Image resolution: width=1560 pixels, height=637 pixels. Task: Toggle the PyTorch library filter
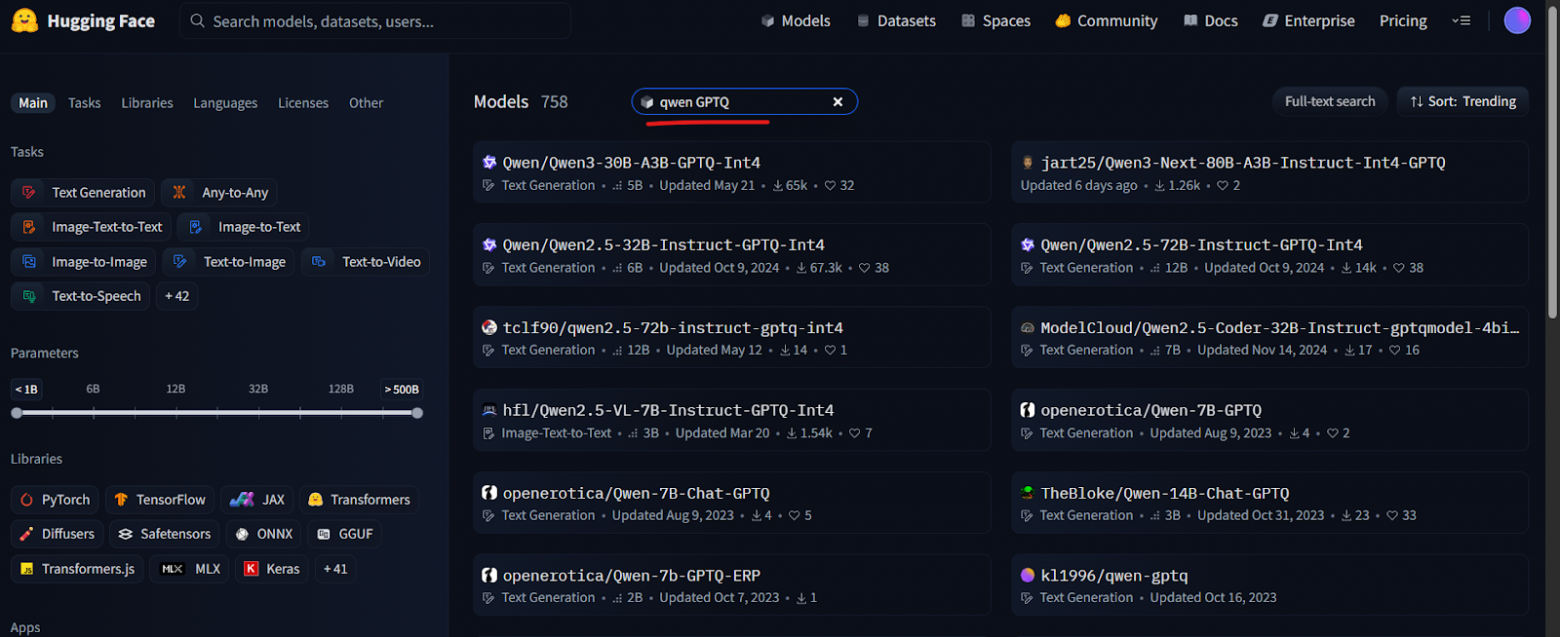click(55, 500)
